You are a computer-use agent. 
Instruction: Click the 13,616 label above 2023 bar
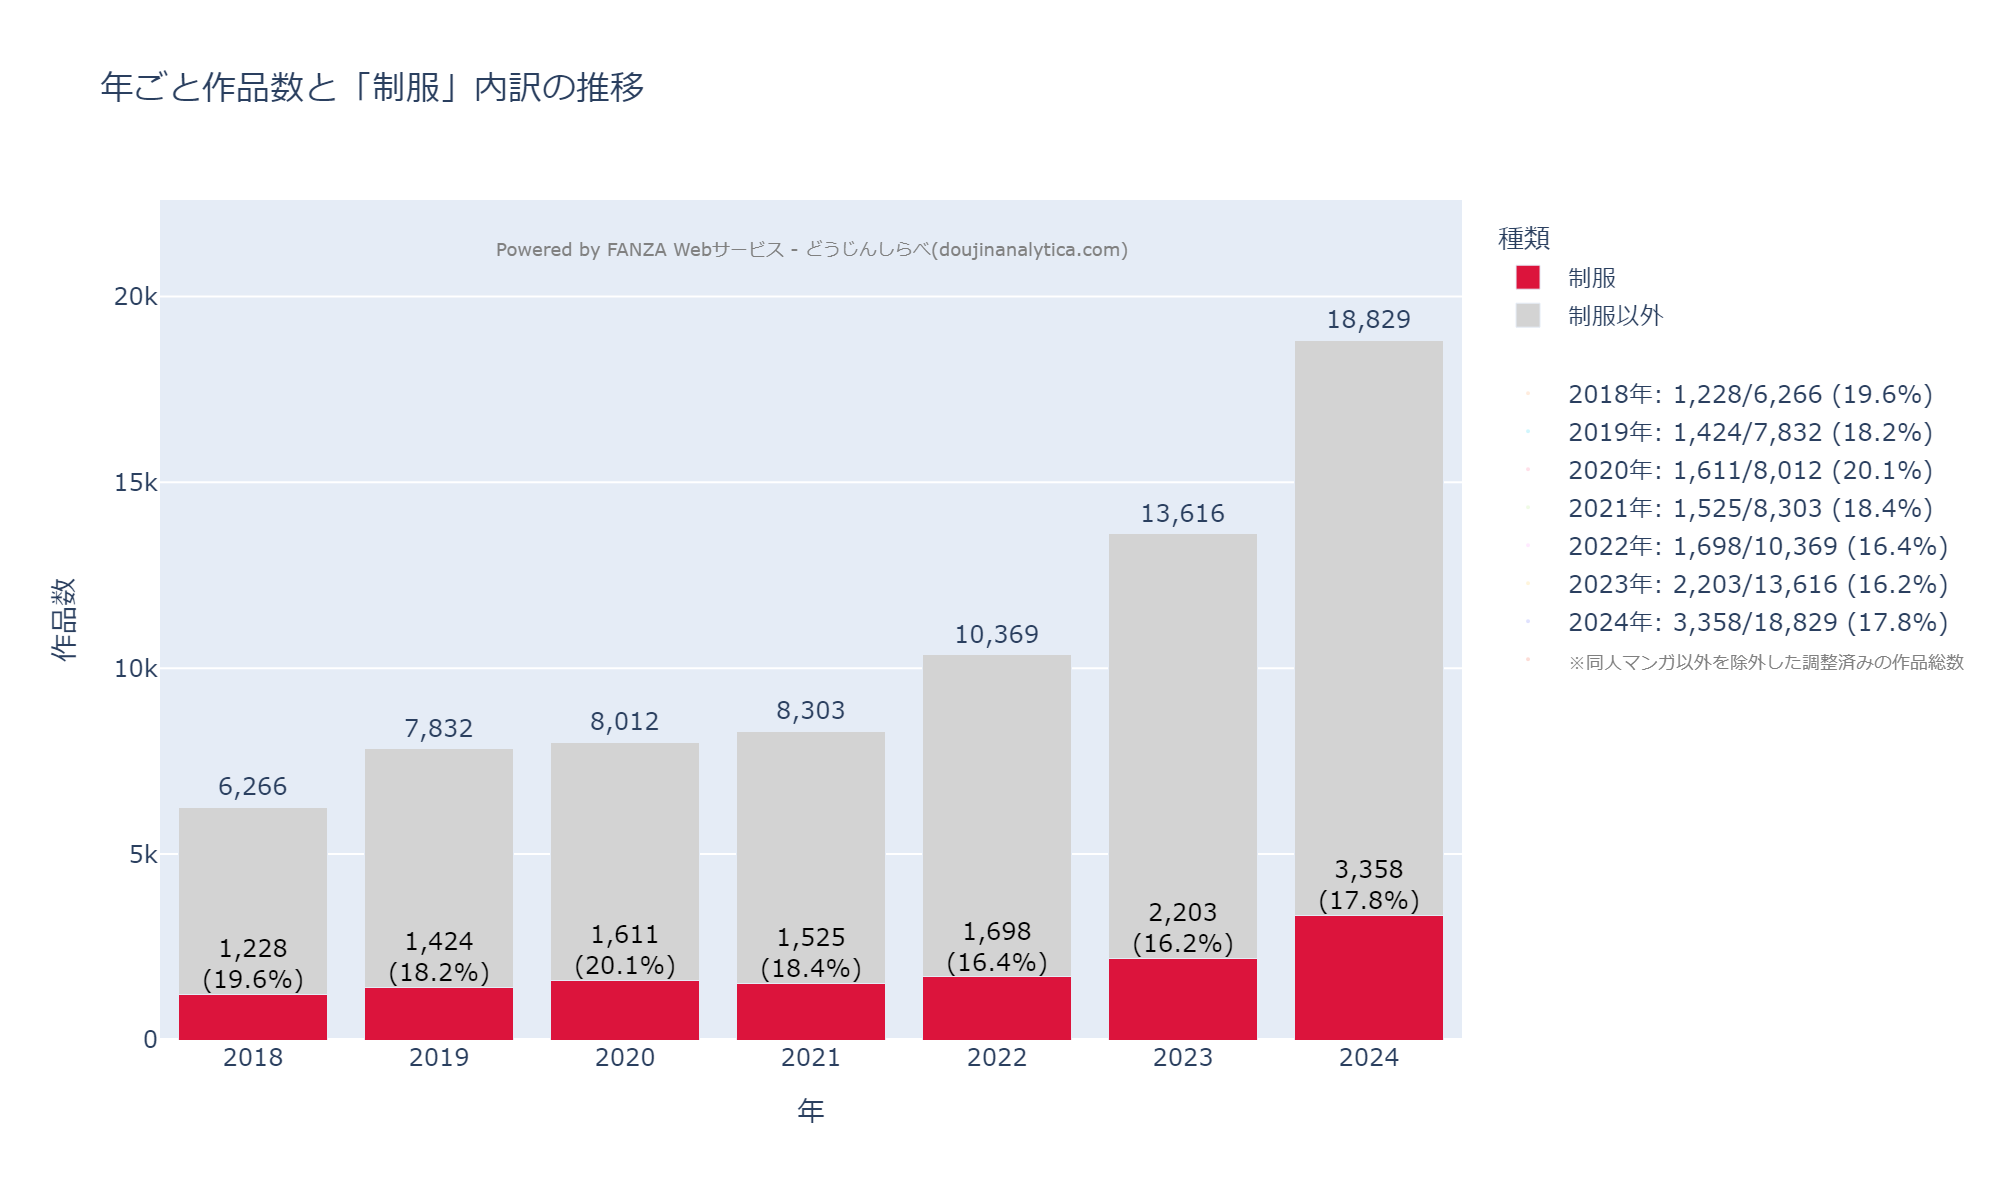[1182, 513]
